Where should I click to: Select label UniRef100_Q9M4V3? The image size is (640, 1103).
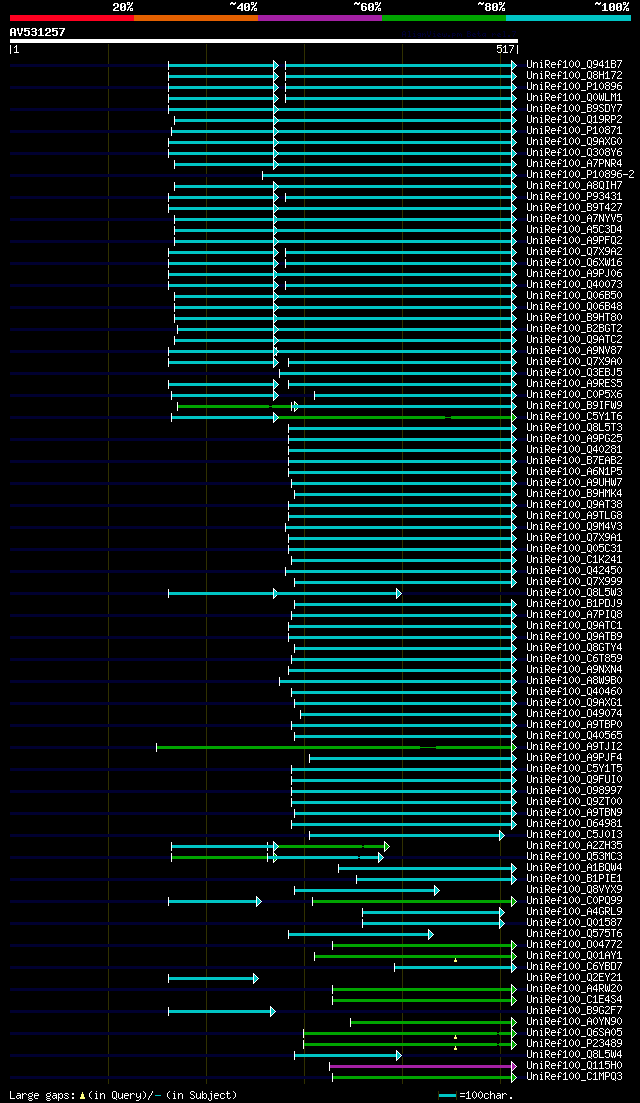tap(575, 527)
